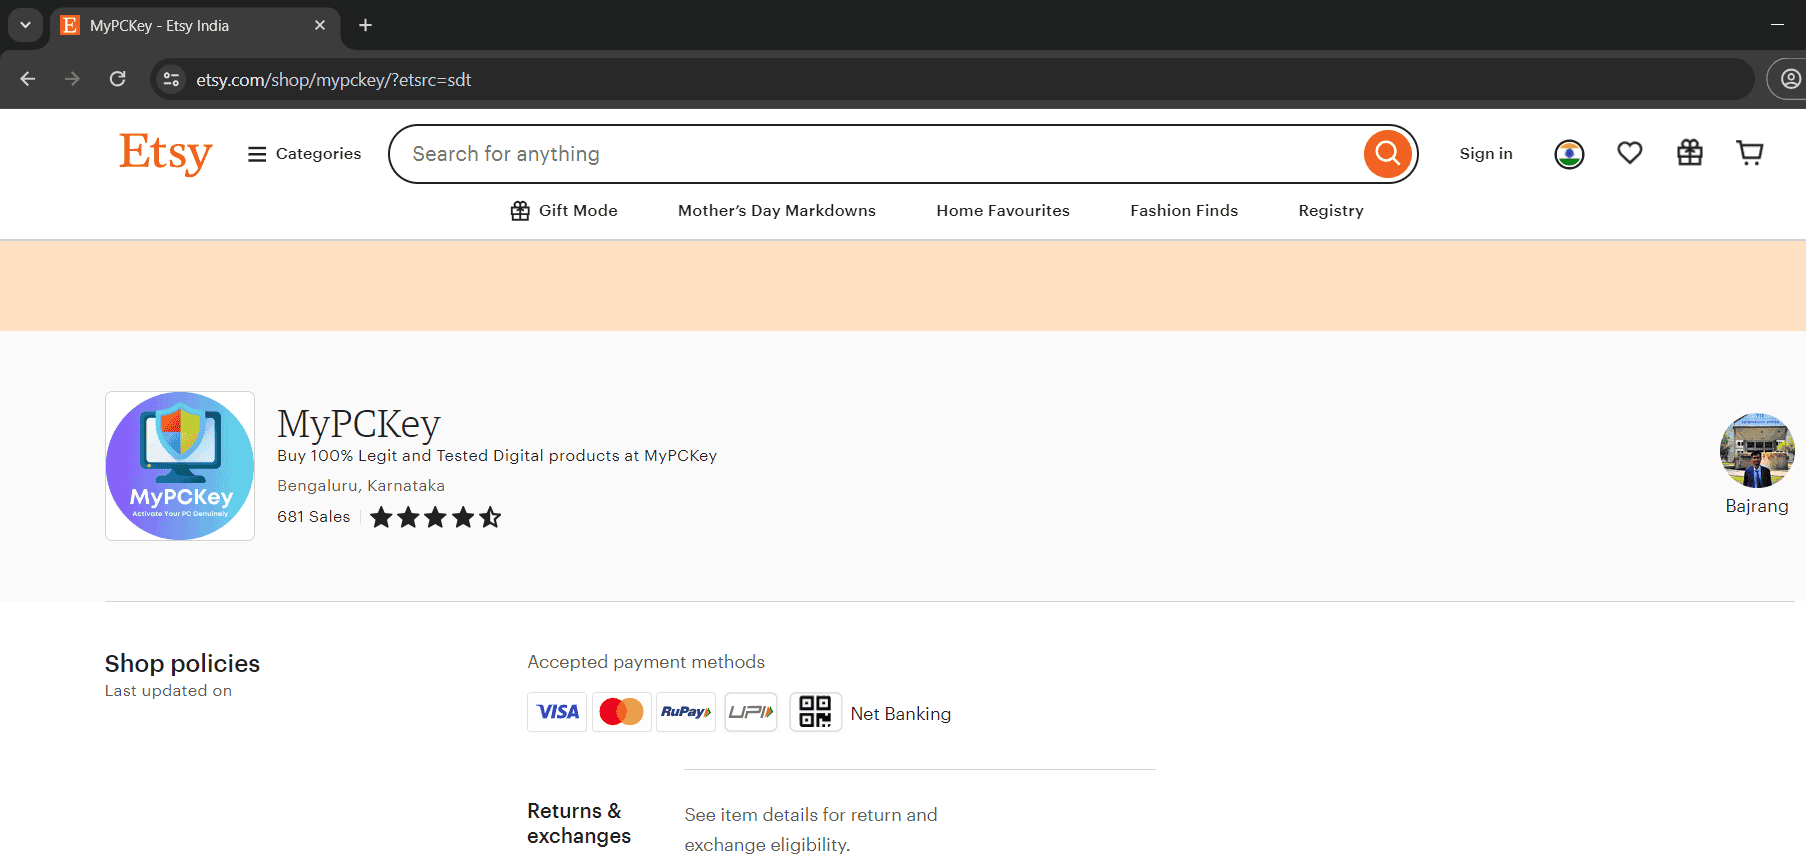Open the browser profile icon
The image size is (1806, 868).
(x=1790, y=79)
